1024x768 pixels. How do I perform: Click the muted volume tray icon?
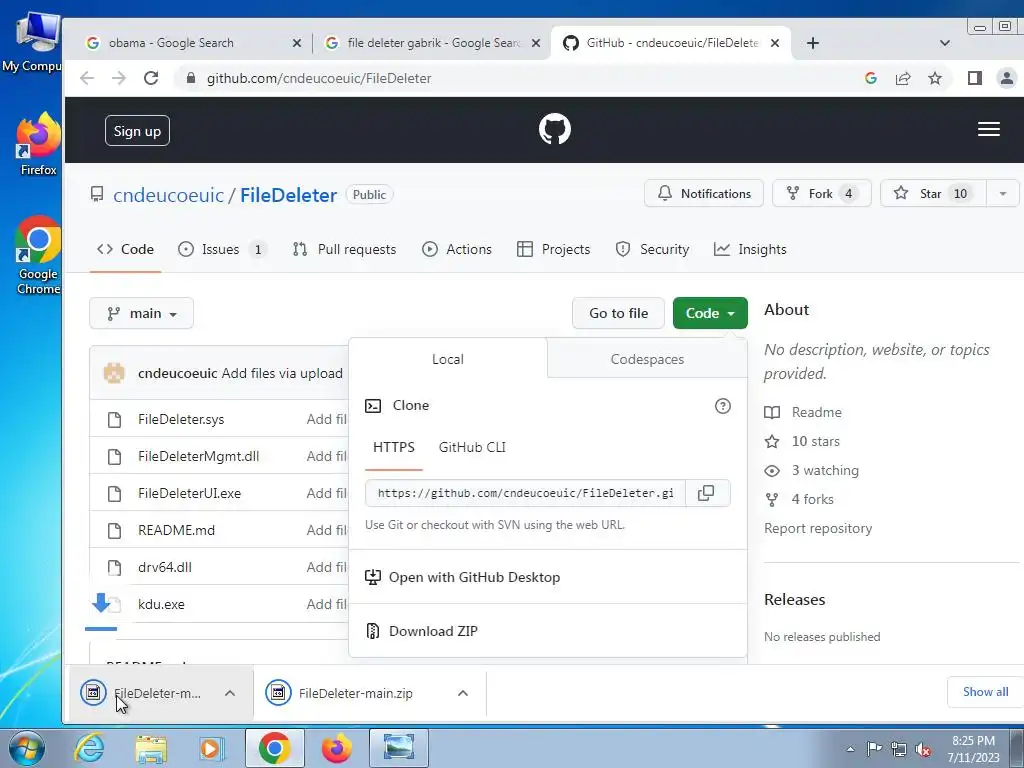tap(923, 749)
